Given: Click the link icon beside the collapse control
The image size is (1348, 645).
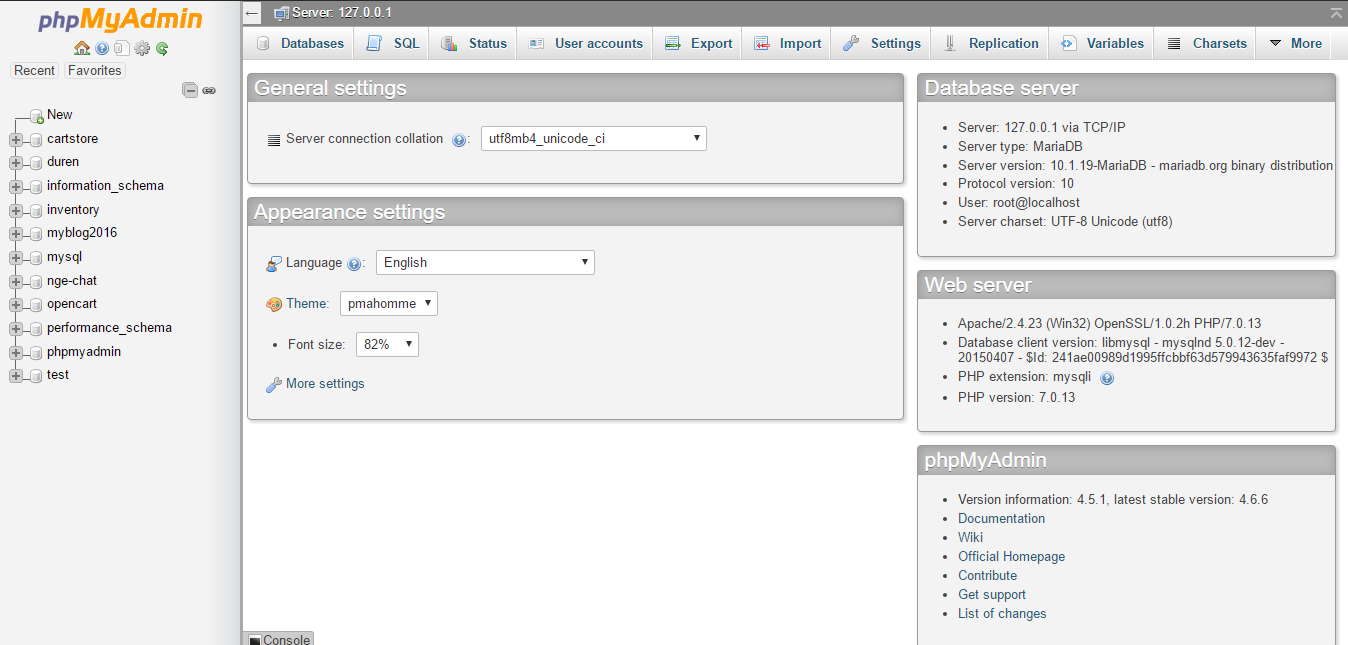Looking at the screenshot, I should pos(209,89).
